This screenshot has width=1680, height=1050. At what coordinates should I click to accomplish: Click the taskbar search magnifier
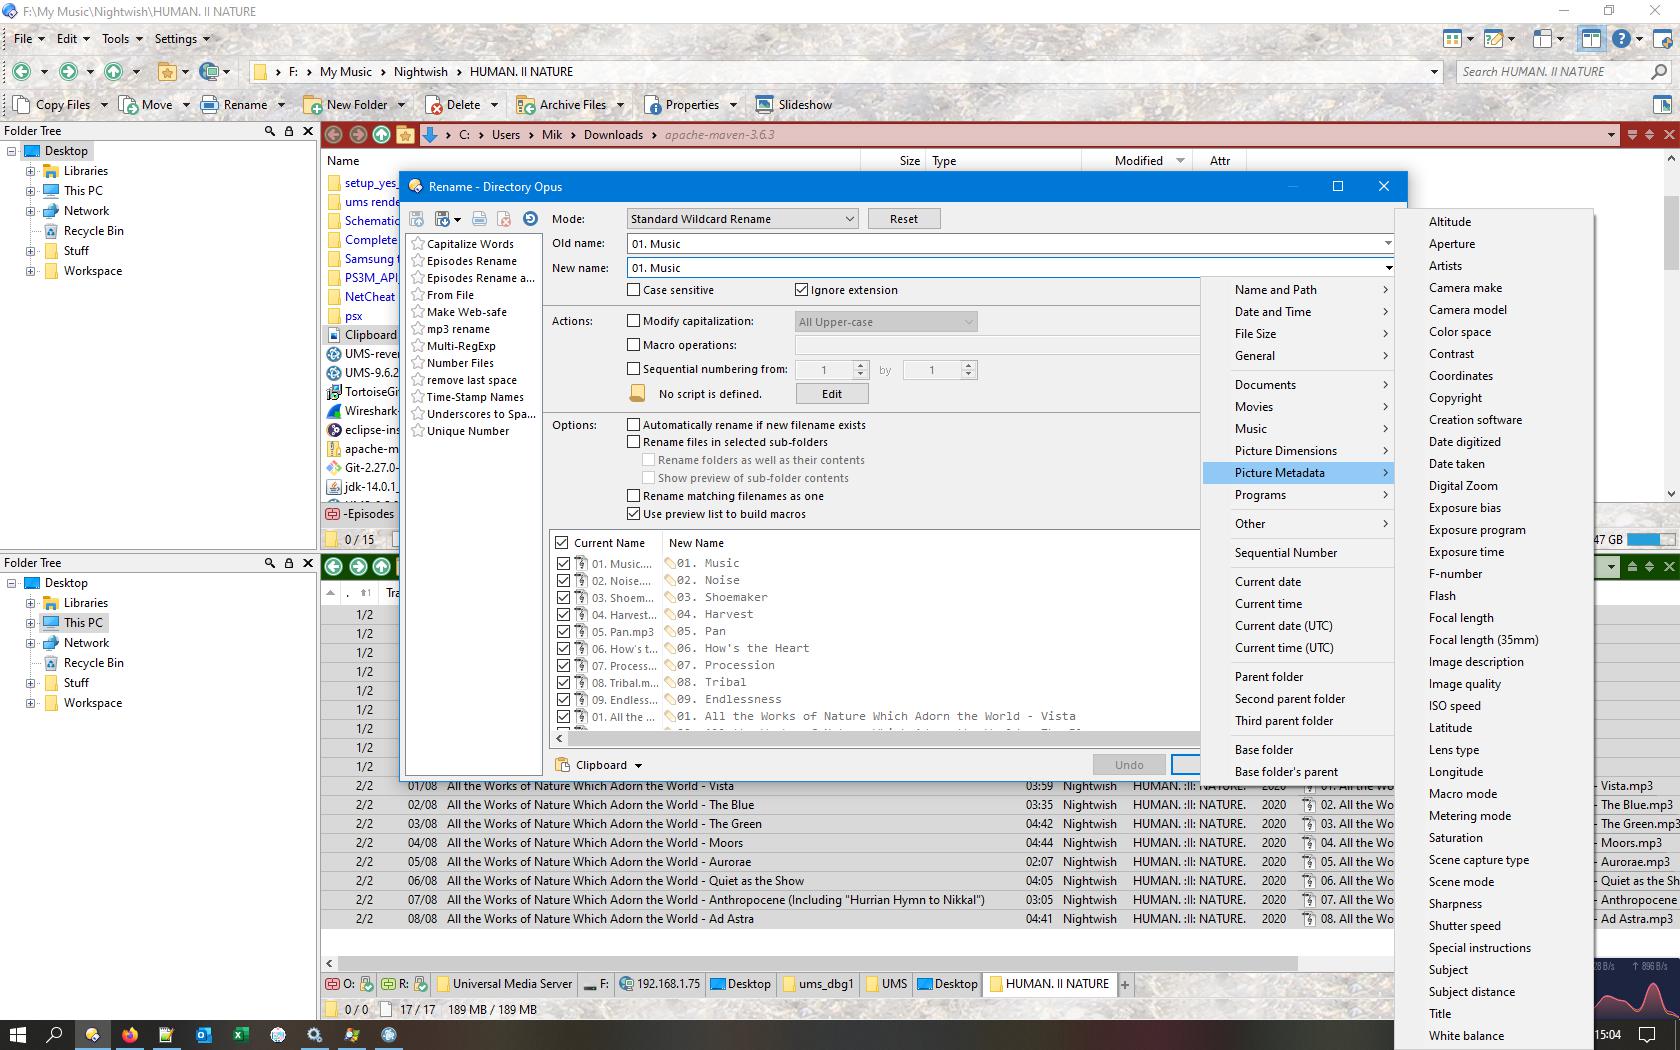(x=55, y=1035)
